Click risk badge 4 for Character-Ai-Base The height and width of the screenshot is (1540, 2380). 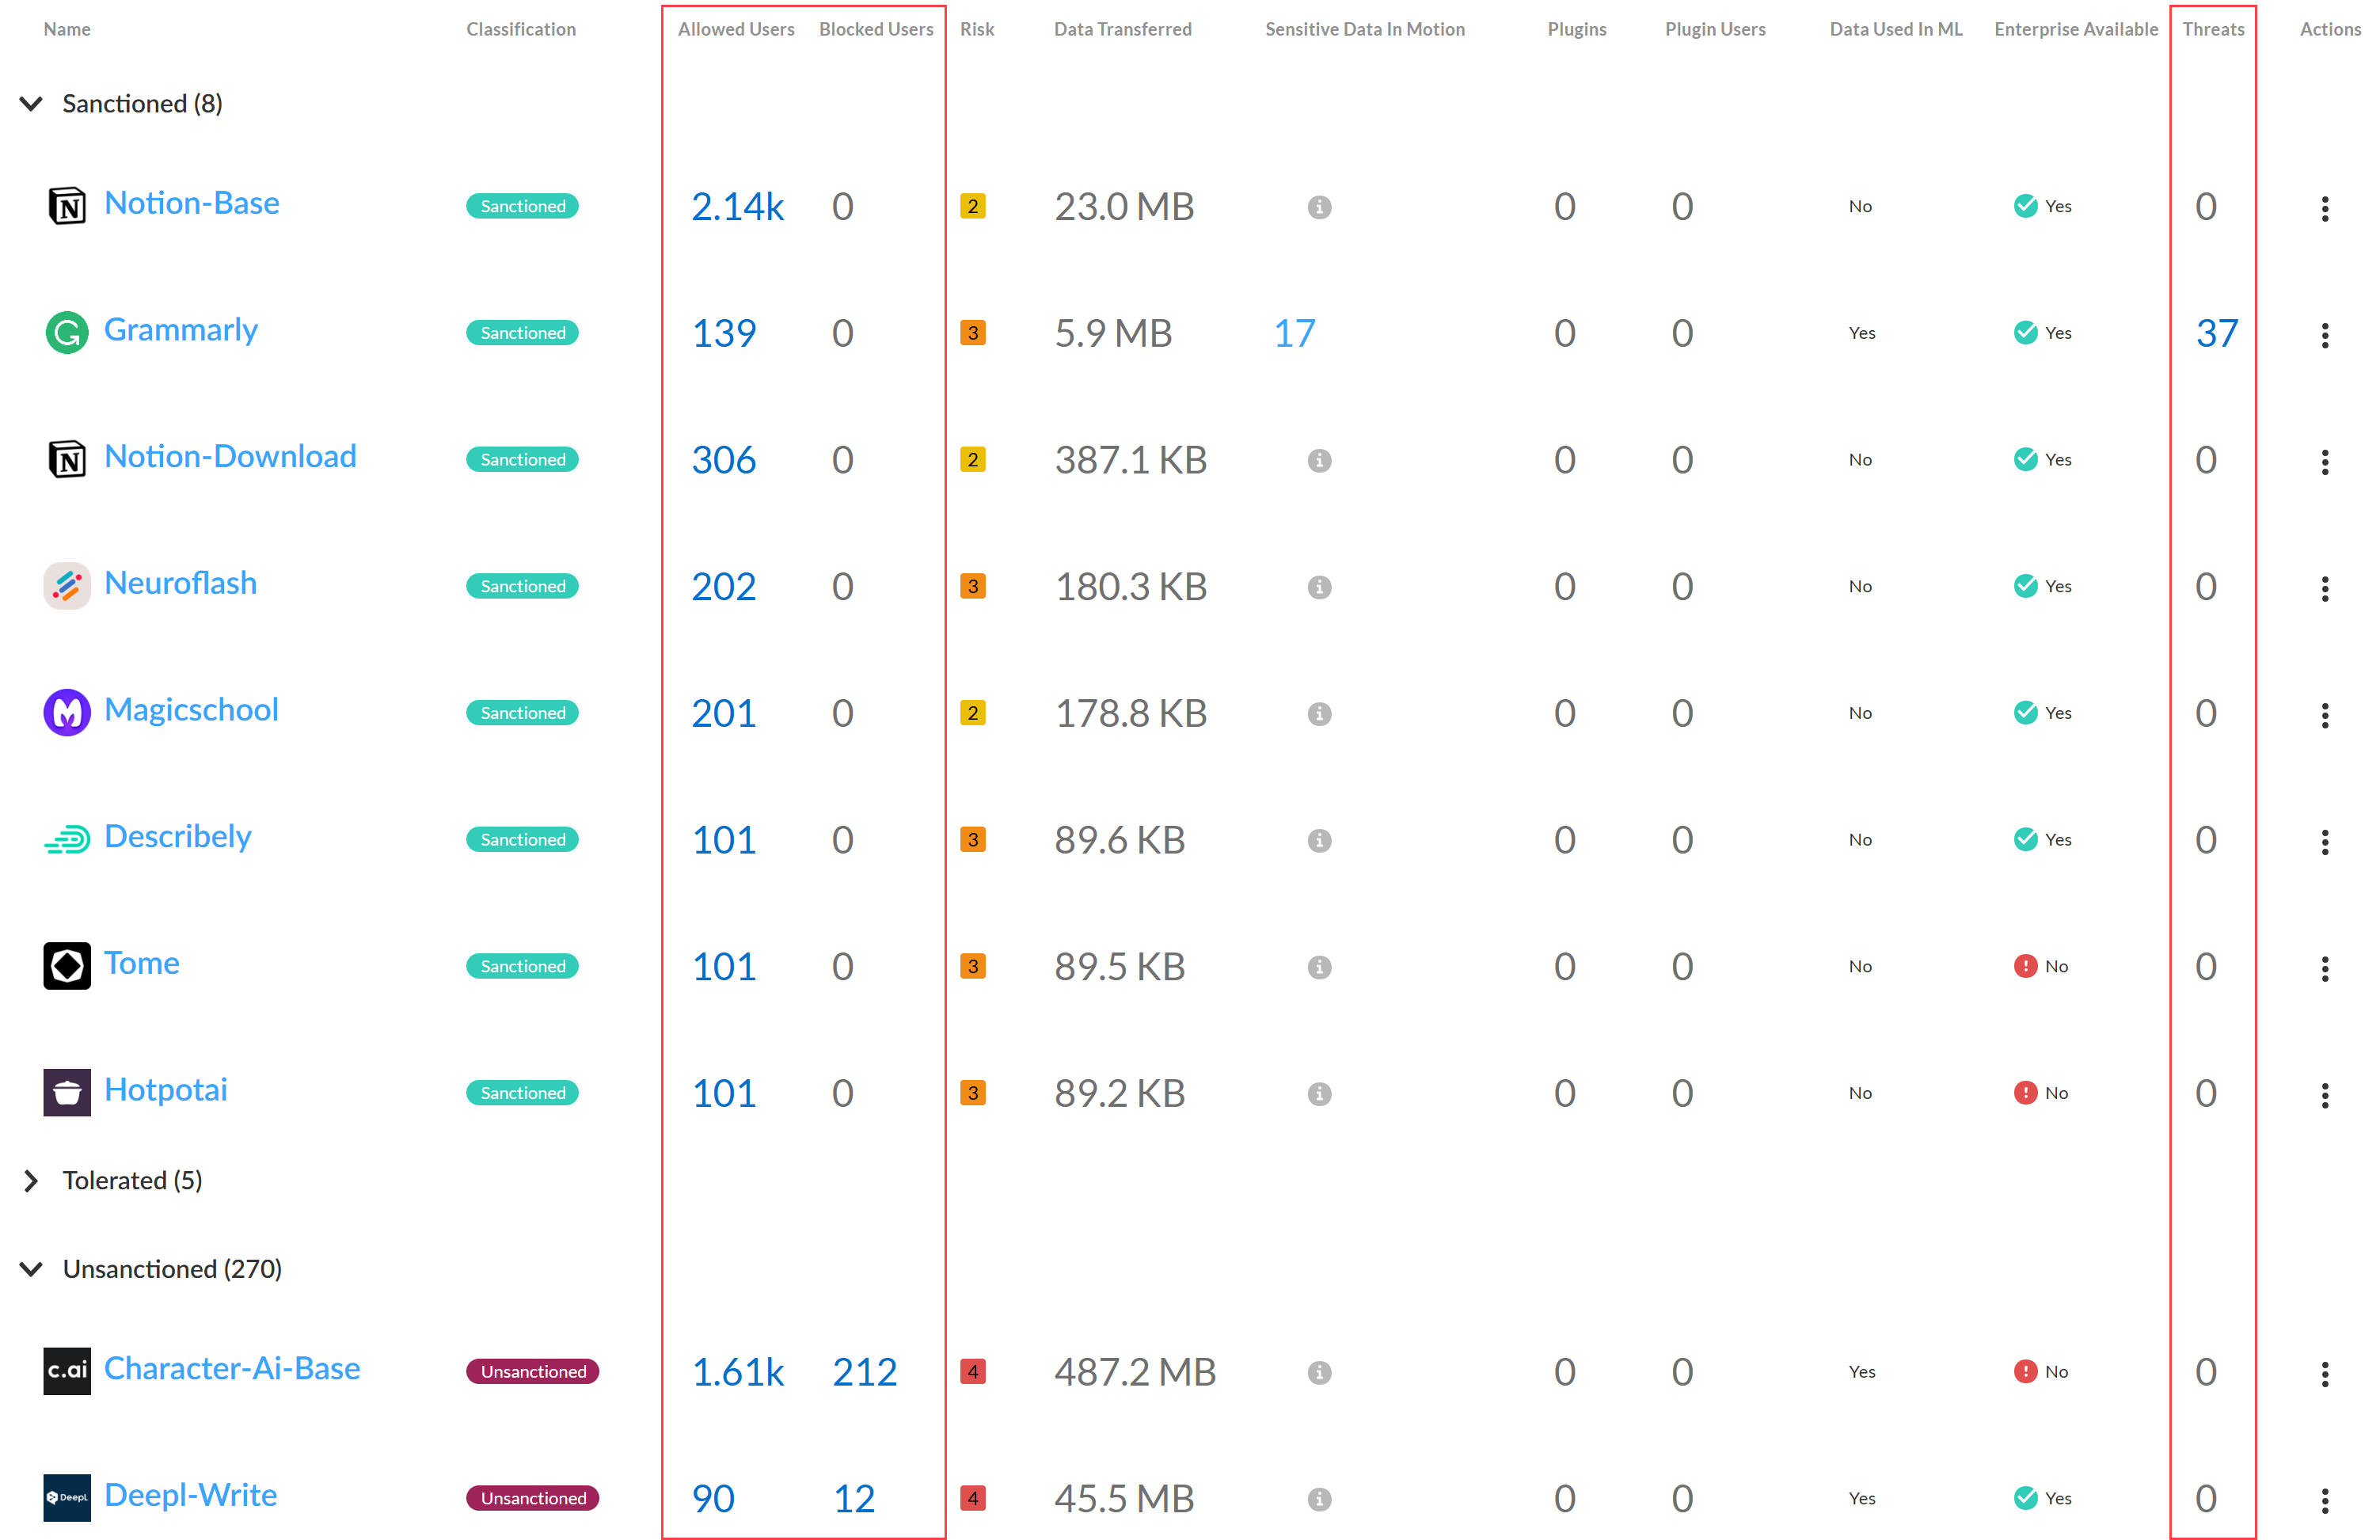pos(972,1371)
